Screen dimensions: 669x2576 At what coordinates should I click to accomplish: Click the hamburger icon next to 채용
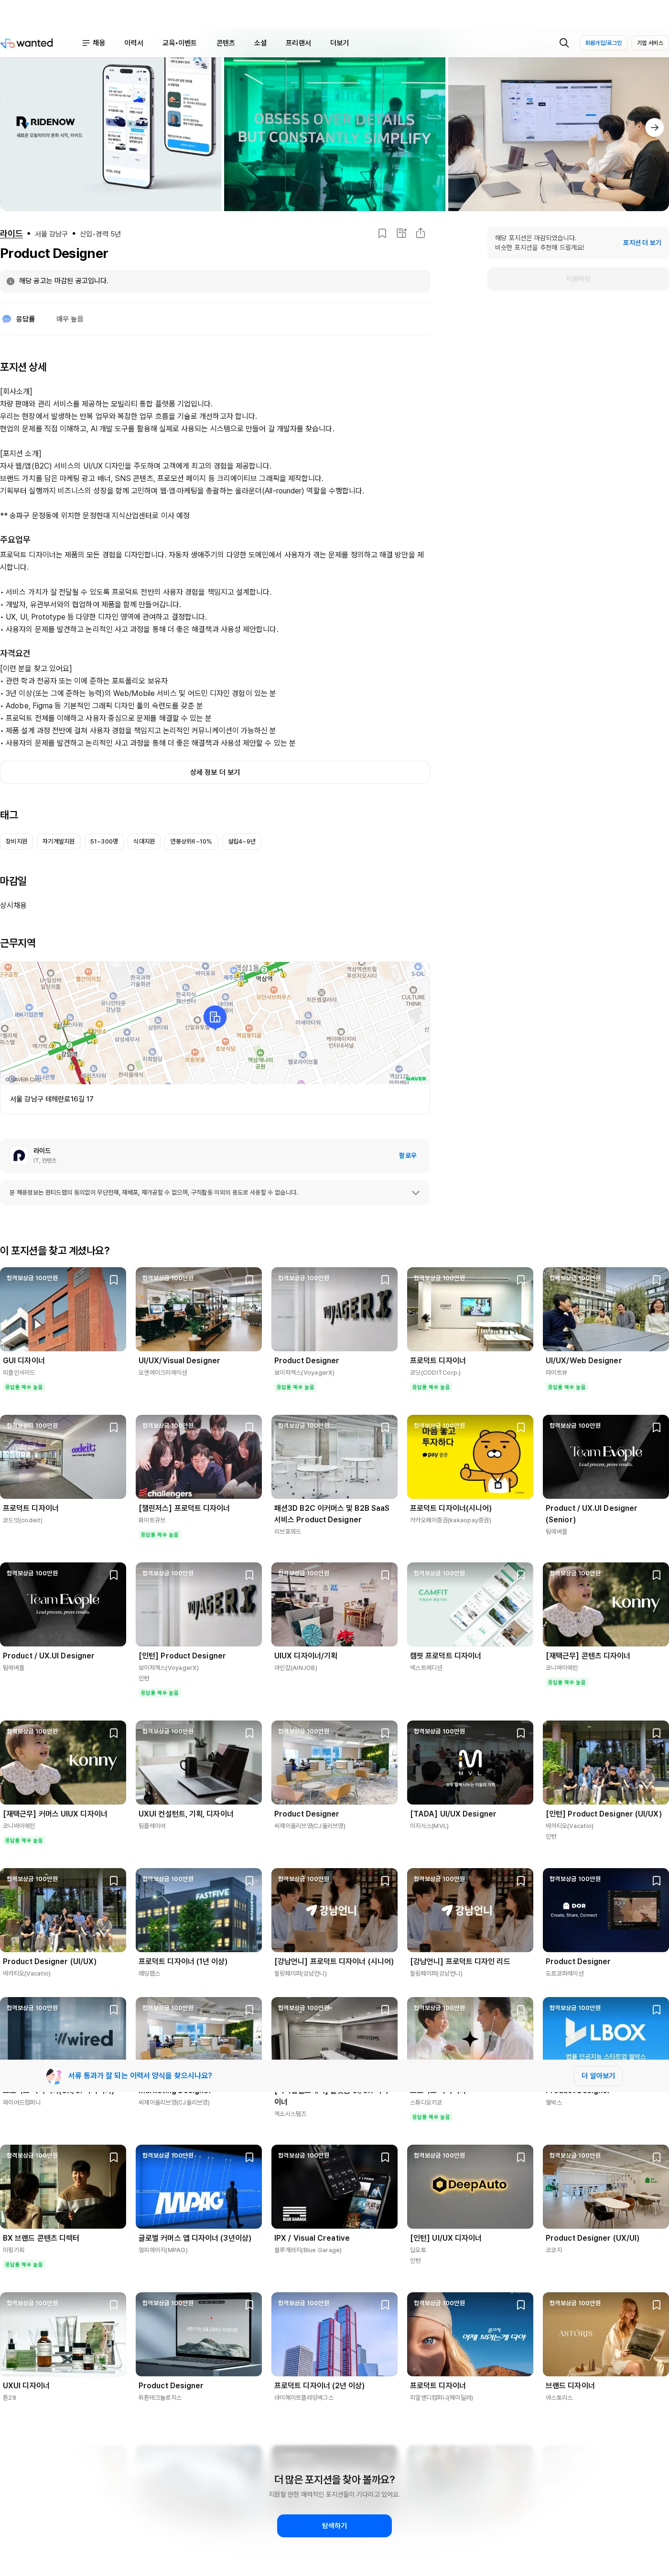click(86, 43)
